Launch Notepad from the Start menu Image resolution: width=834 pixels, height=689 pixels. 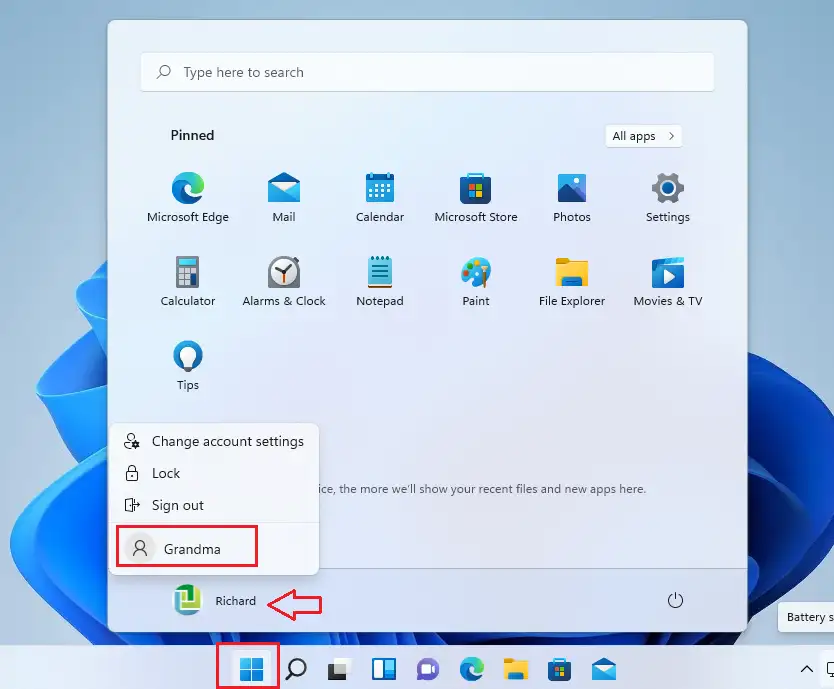click(380, 281)
